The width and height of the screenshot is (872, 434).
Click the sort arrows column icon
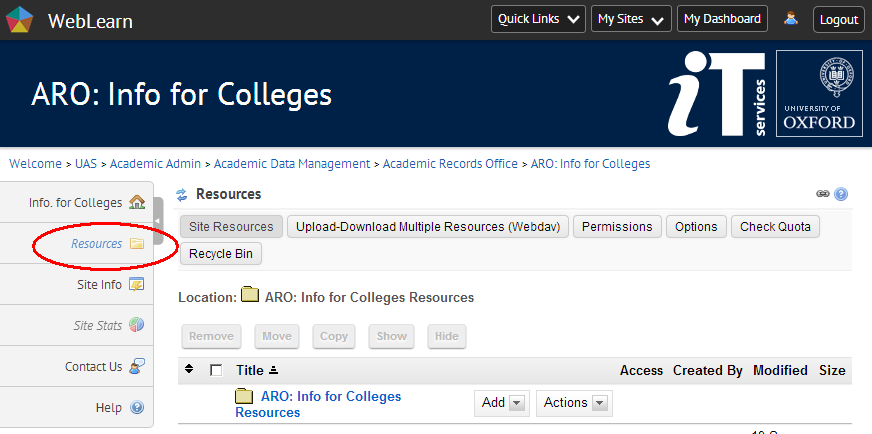(x=190, y=370)
